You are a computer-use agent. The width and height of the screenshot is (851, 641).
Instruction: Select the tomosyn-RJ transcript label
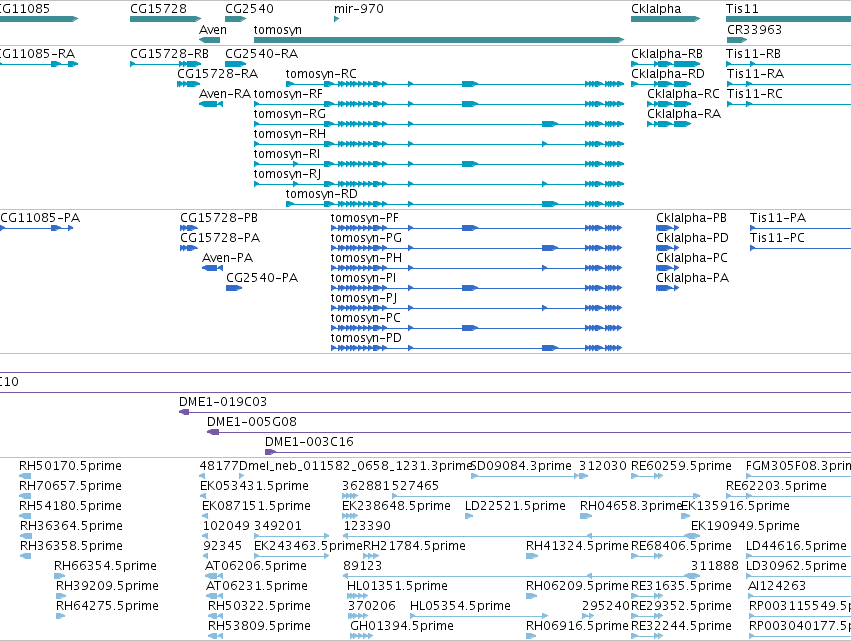pos(288,174)
